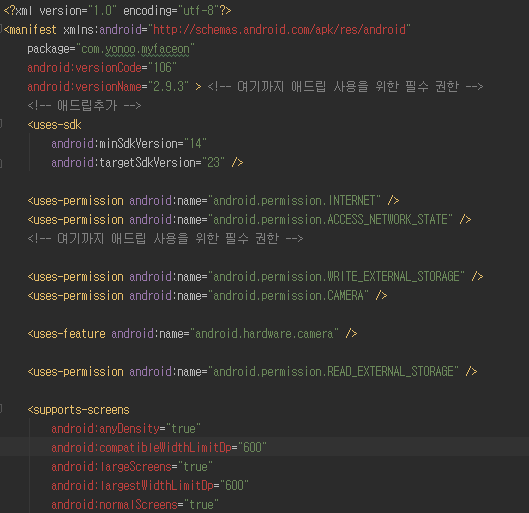This screenshot has height=513, width=529.
Task: Click the CAMERA permission string
Action: point(288,296)
